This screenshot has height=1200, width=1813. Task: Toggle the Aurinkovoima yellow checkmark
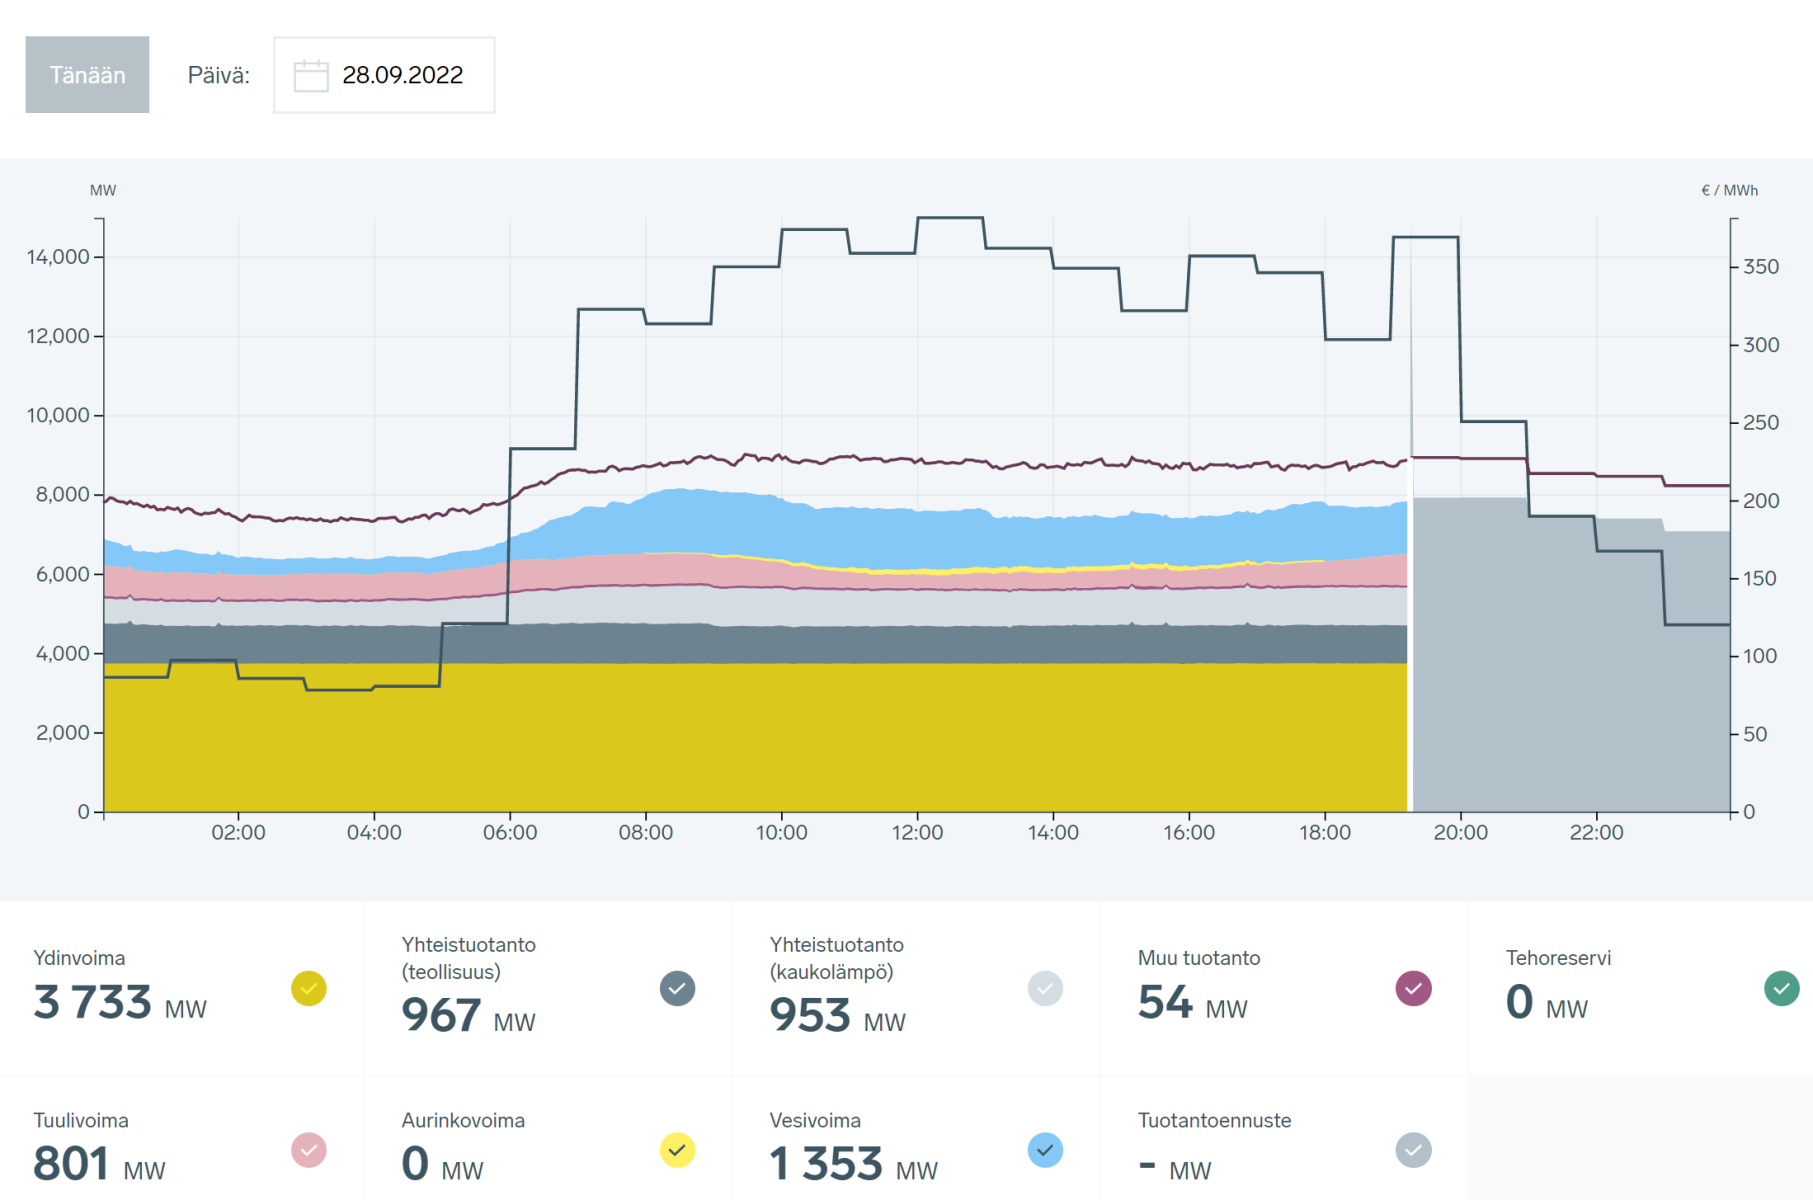click(x=677, y=1150)
